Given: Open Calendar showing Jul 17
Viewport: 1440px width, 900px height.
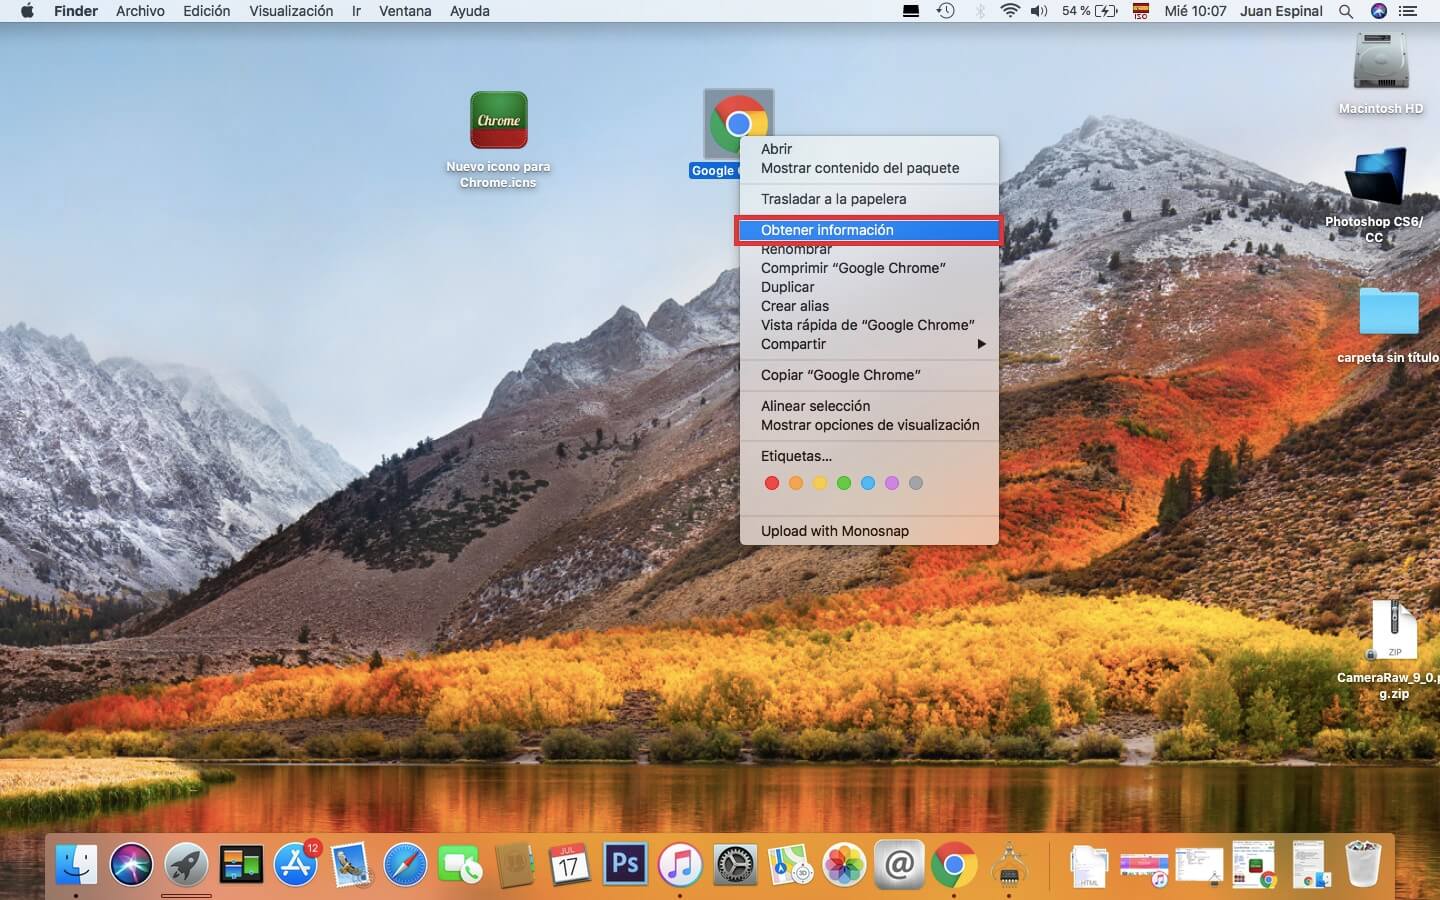Looking at the screenshot, I should pos(570,864).
